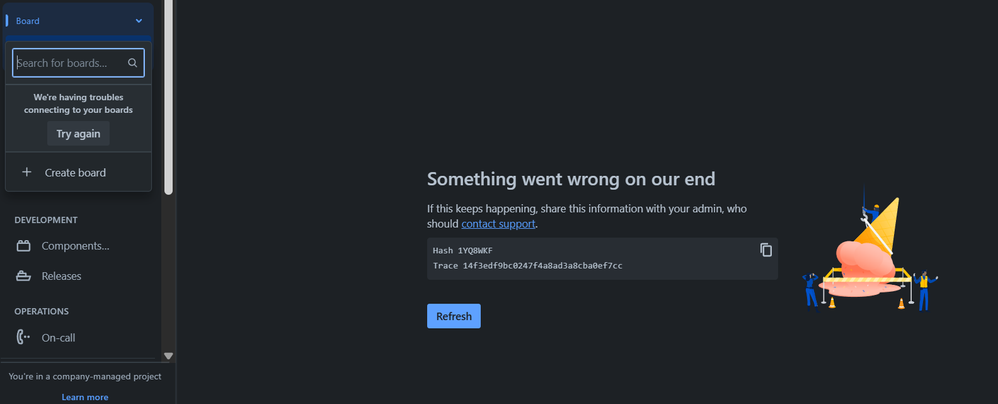Click the Releases ship icon
The height and width of the screenshot is (404, 998).
[x=24, y=276]
